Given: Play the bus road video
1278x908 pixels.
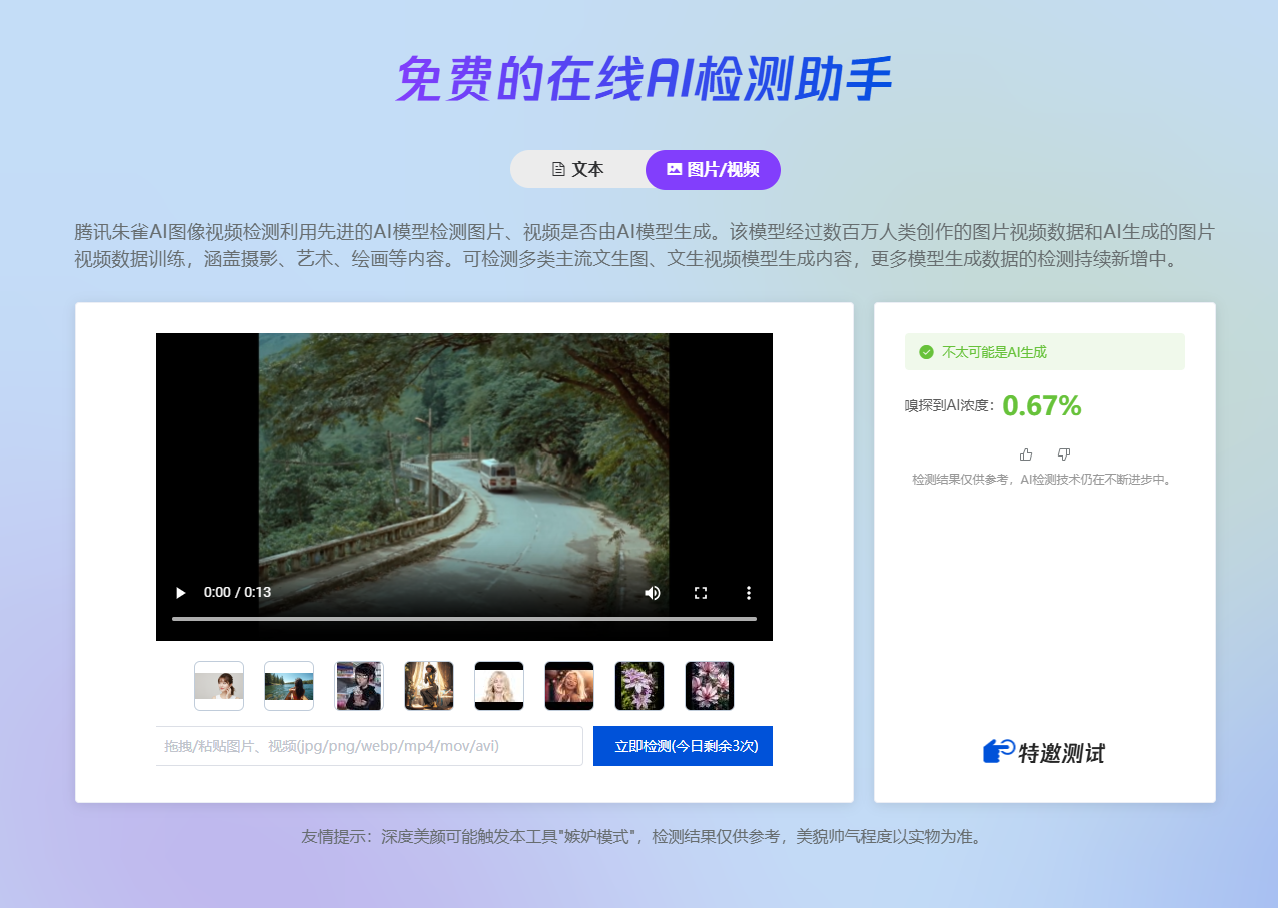Looking at the screenshot, I should tap(180, 592).
